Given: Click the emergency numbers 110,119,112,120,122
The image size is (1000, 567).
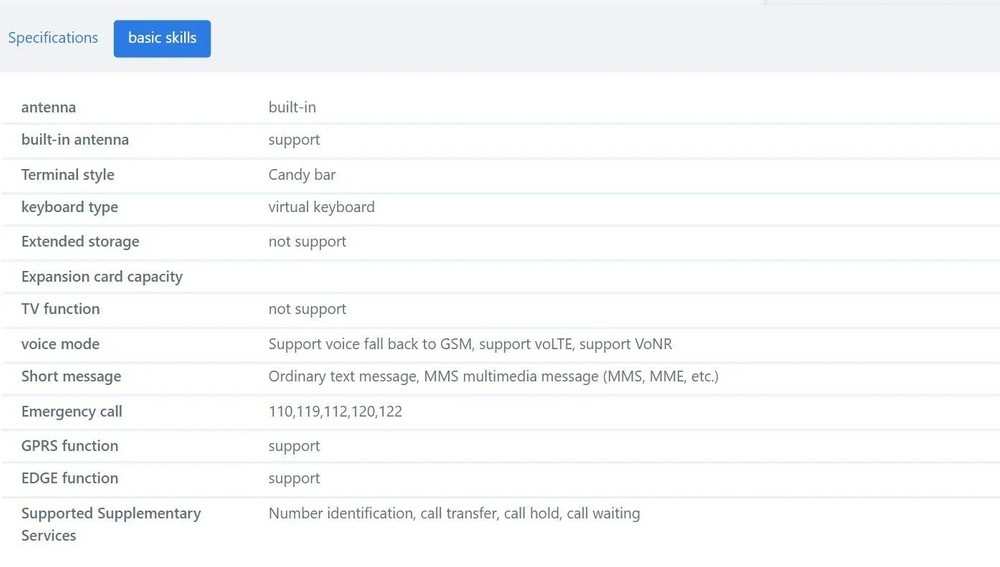Looking at the screenshot, I should coord(335,412).
